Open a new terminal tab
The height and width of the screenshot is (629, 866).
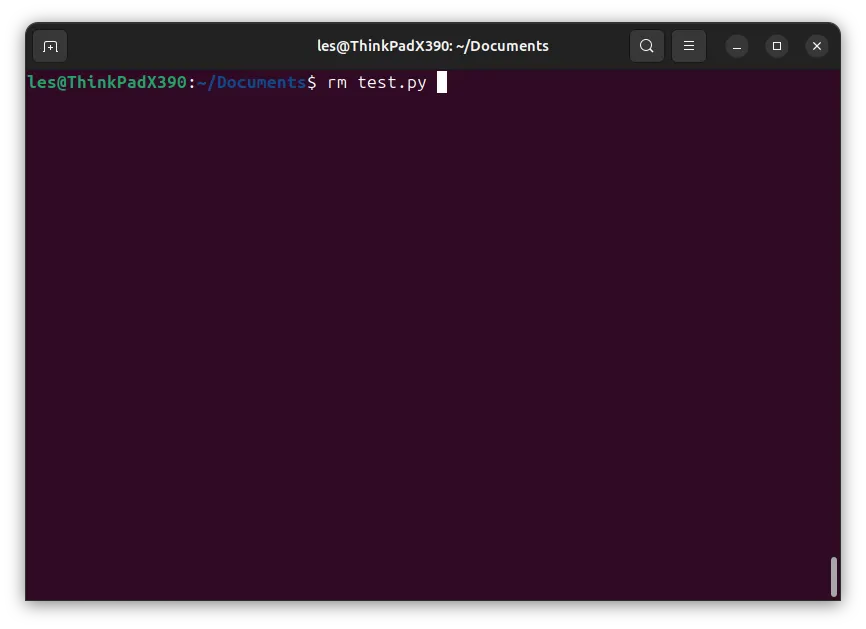tap(50, 46)
